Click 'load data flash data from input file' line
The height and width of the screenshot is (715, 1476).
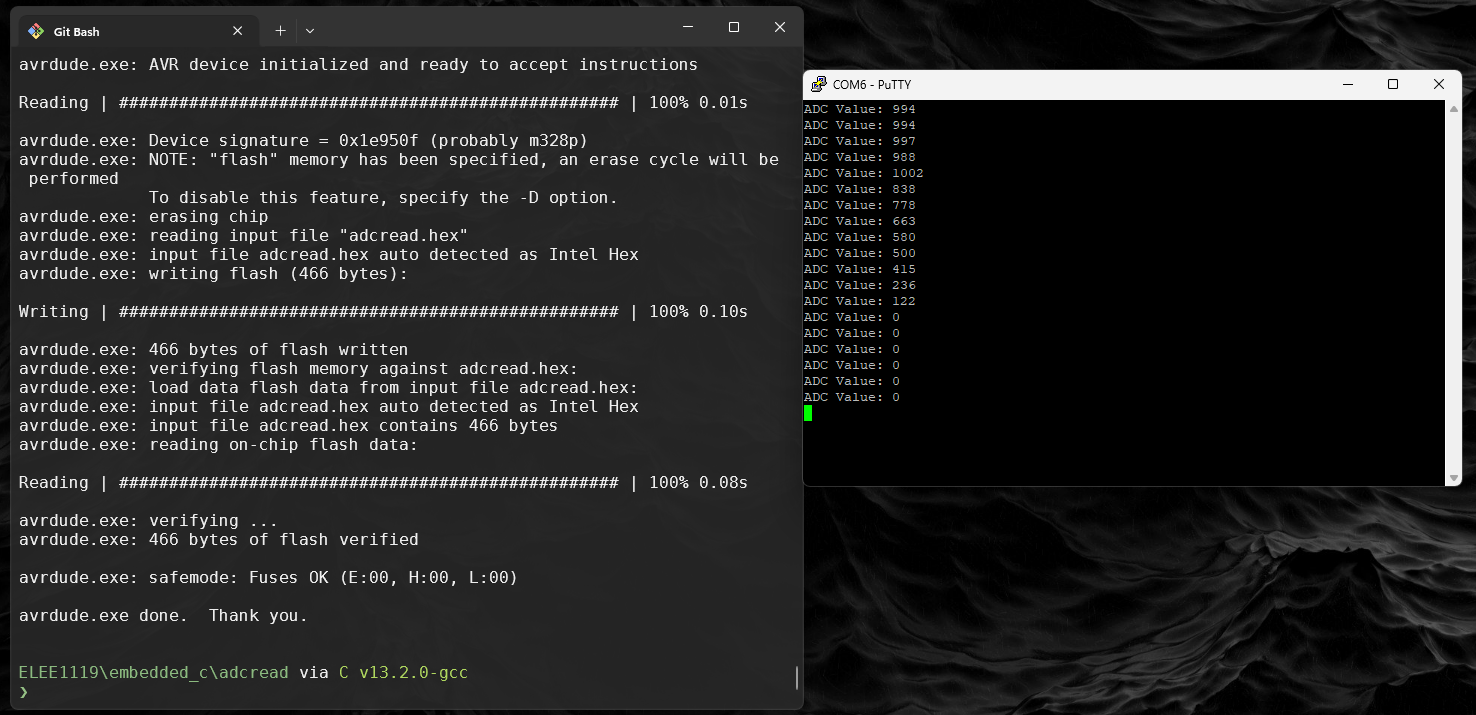[x=328, y=387]
